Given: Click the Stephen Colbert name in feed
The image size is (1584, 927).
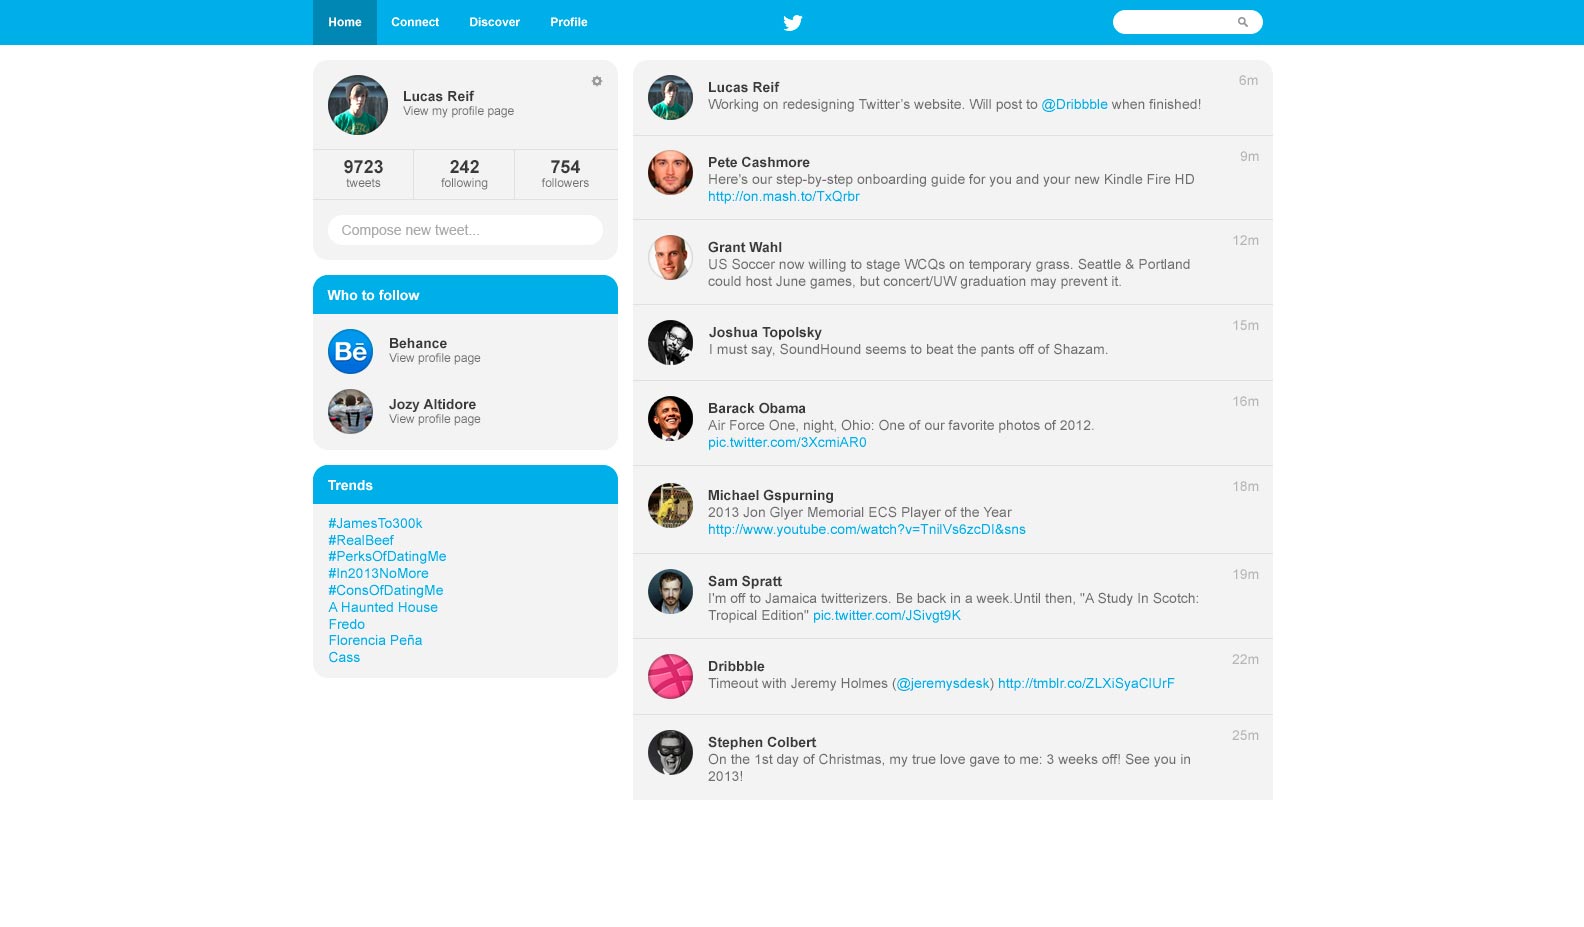Looking at the screenshot, I should (x=762, y=742).
